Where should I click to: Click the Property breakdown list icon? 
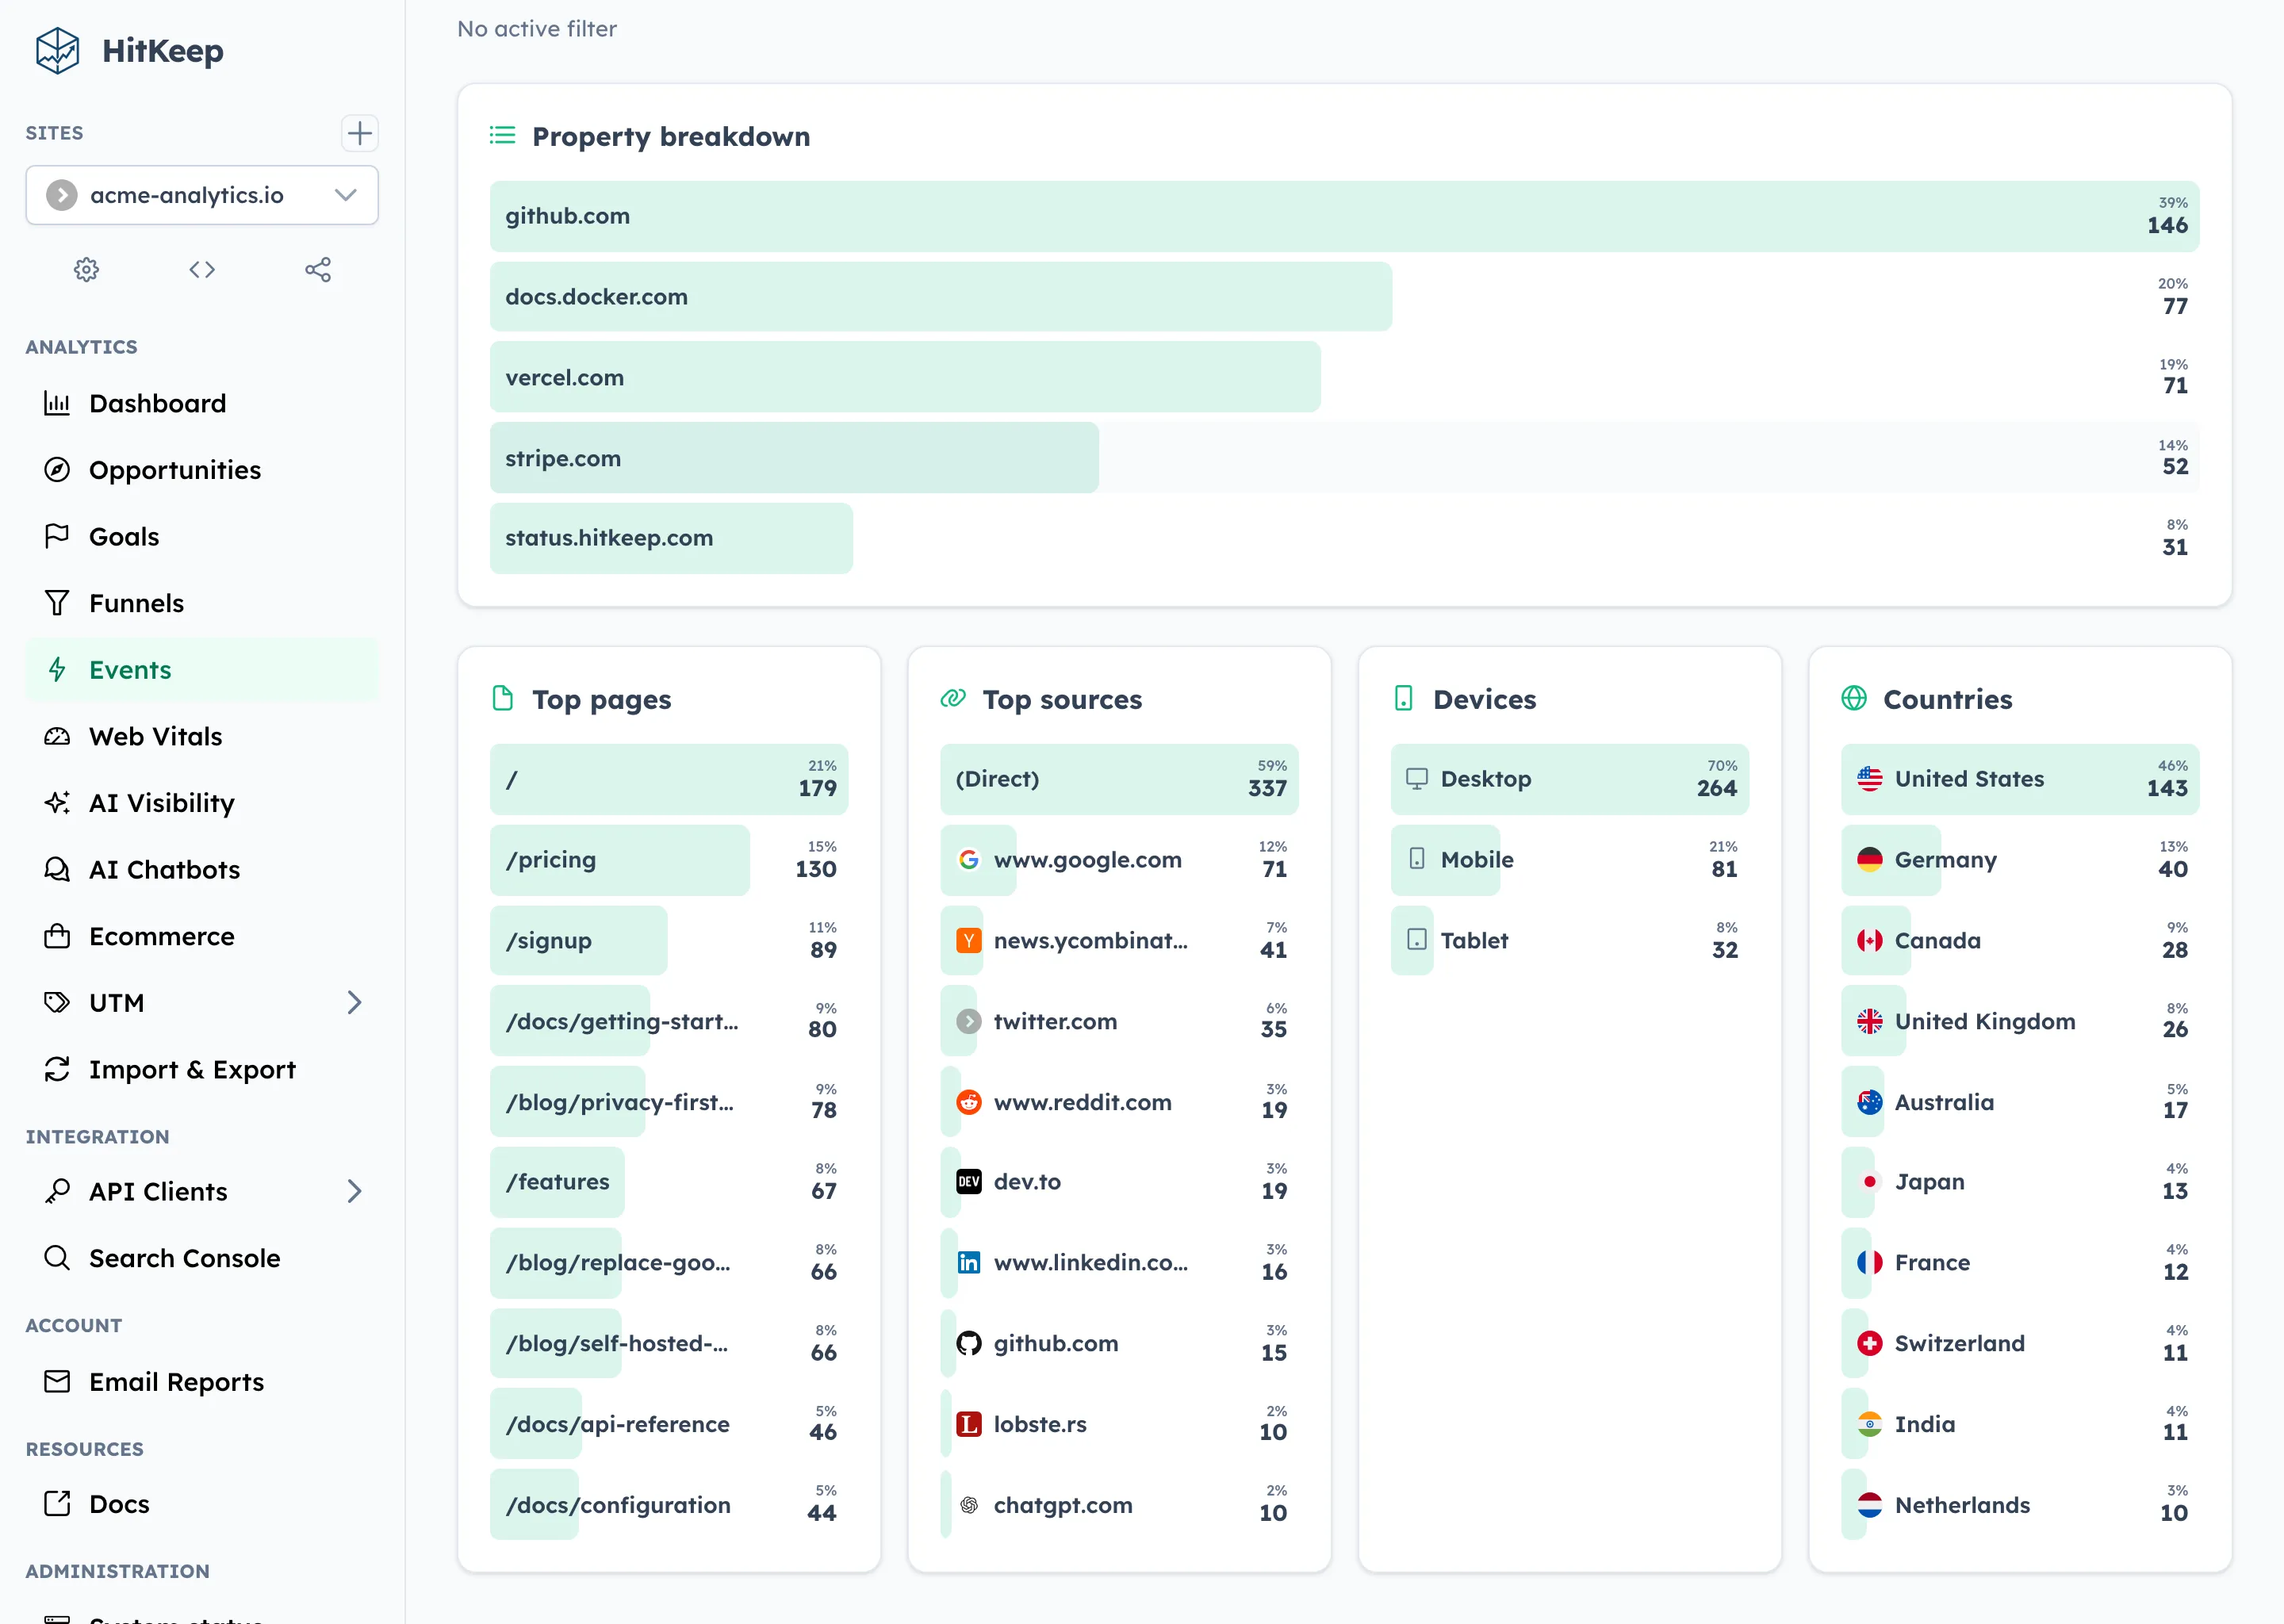pyautogui.click(x=502, y=135)
